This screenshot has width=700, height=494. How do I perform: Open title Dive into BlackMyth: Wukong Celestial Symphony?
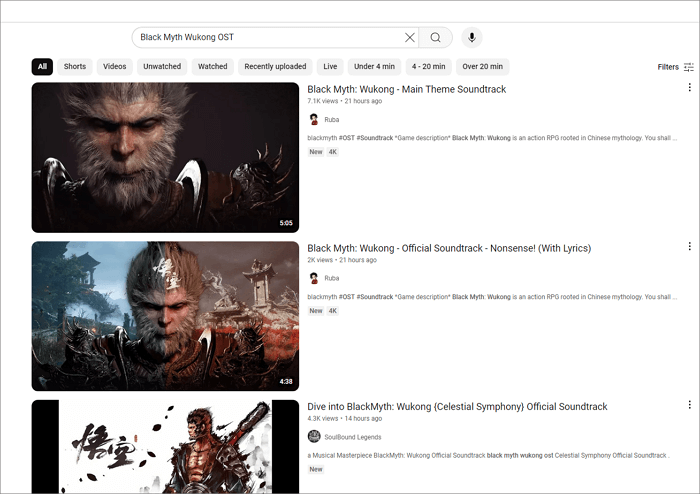tap(457, 407)
